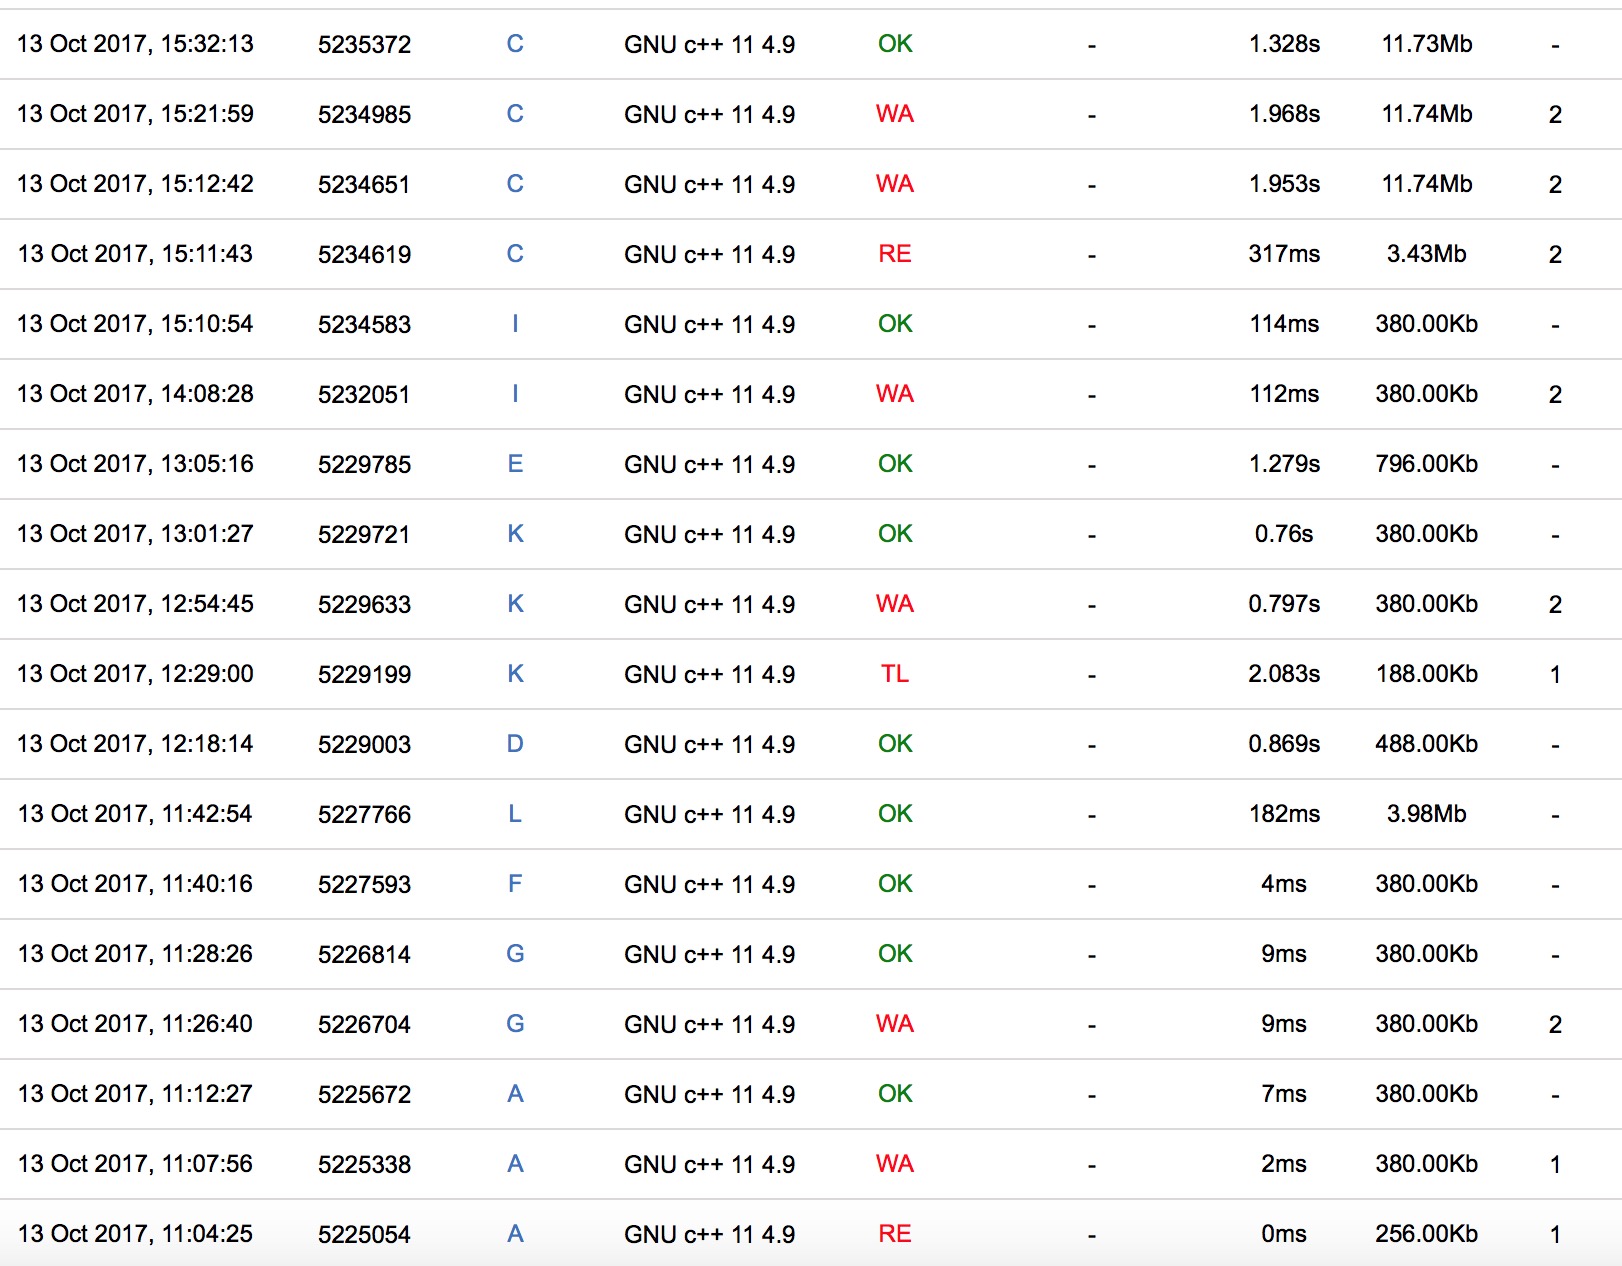The height and width of the screenshot is (1266, 1622).
Task: Click problem D link in submission 5229003 row
Action: click(515, 744)
